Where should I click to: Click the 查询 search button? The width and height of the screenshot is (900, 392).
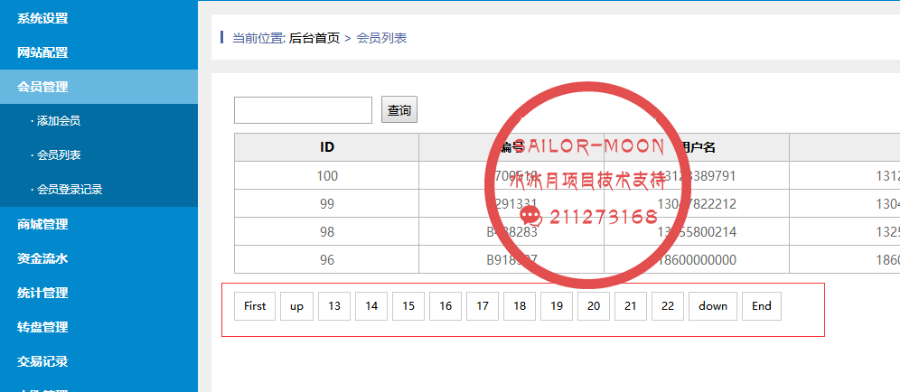click(x=399, y=110)
